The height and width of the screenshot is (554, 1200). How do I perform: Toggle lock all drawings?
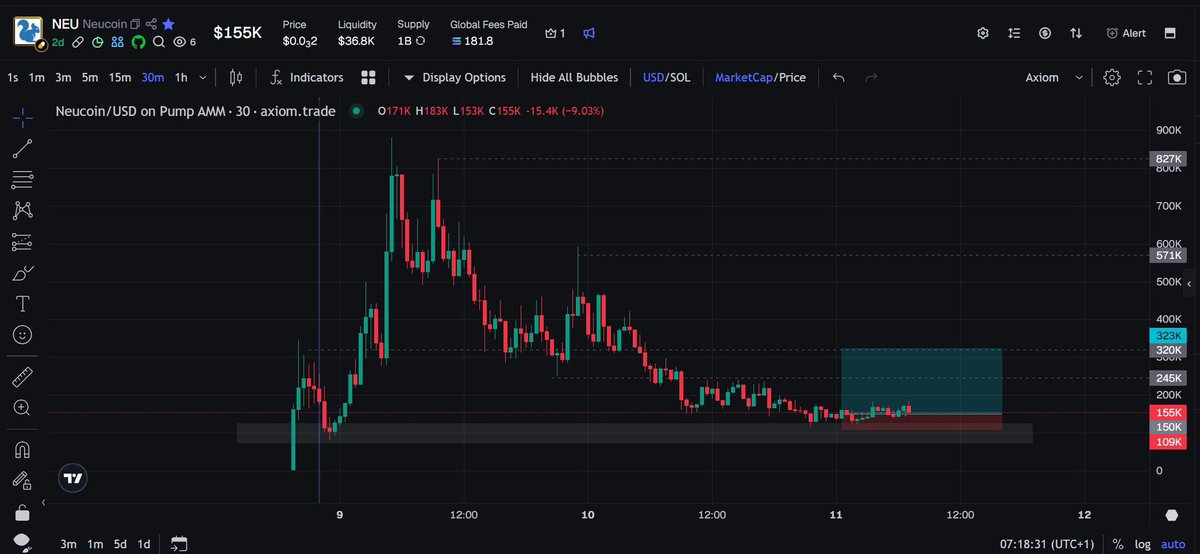tap(23, 512)
